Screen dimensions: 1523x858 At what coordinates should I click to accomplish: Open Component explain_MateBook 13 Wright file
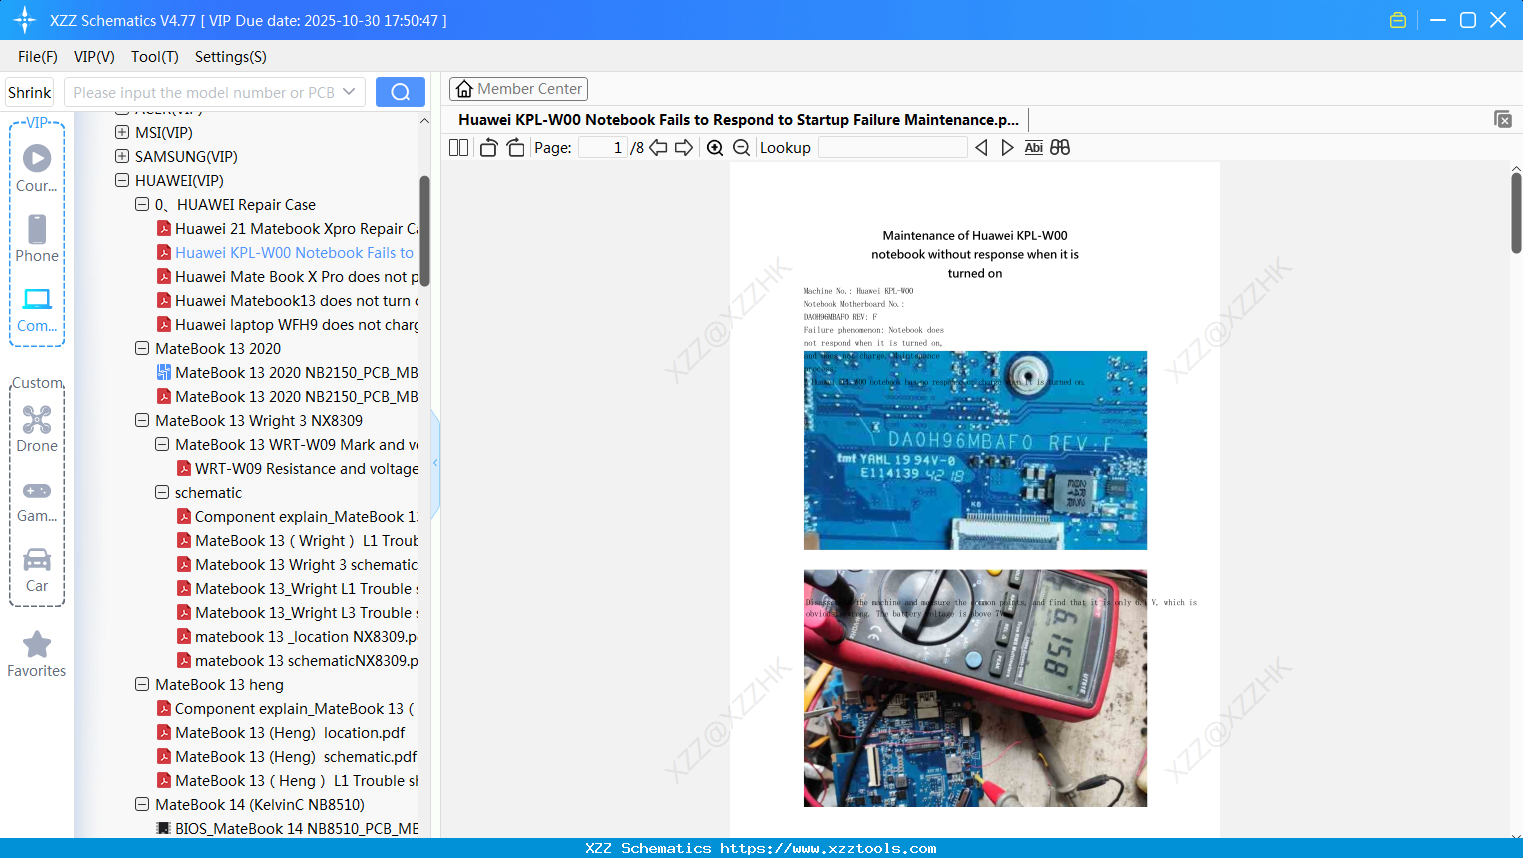click(298, 517)
